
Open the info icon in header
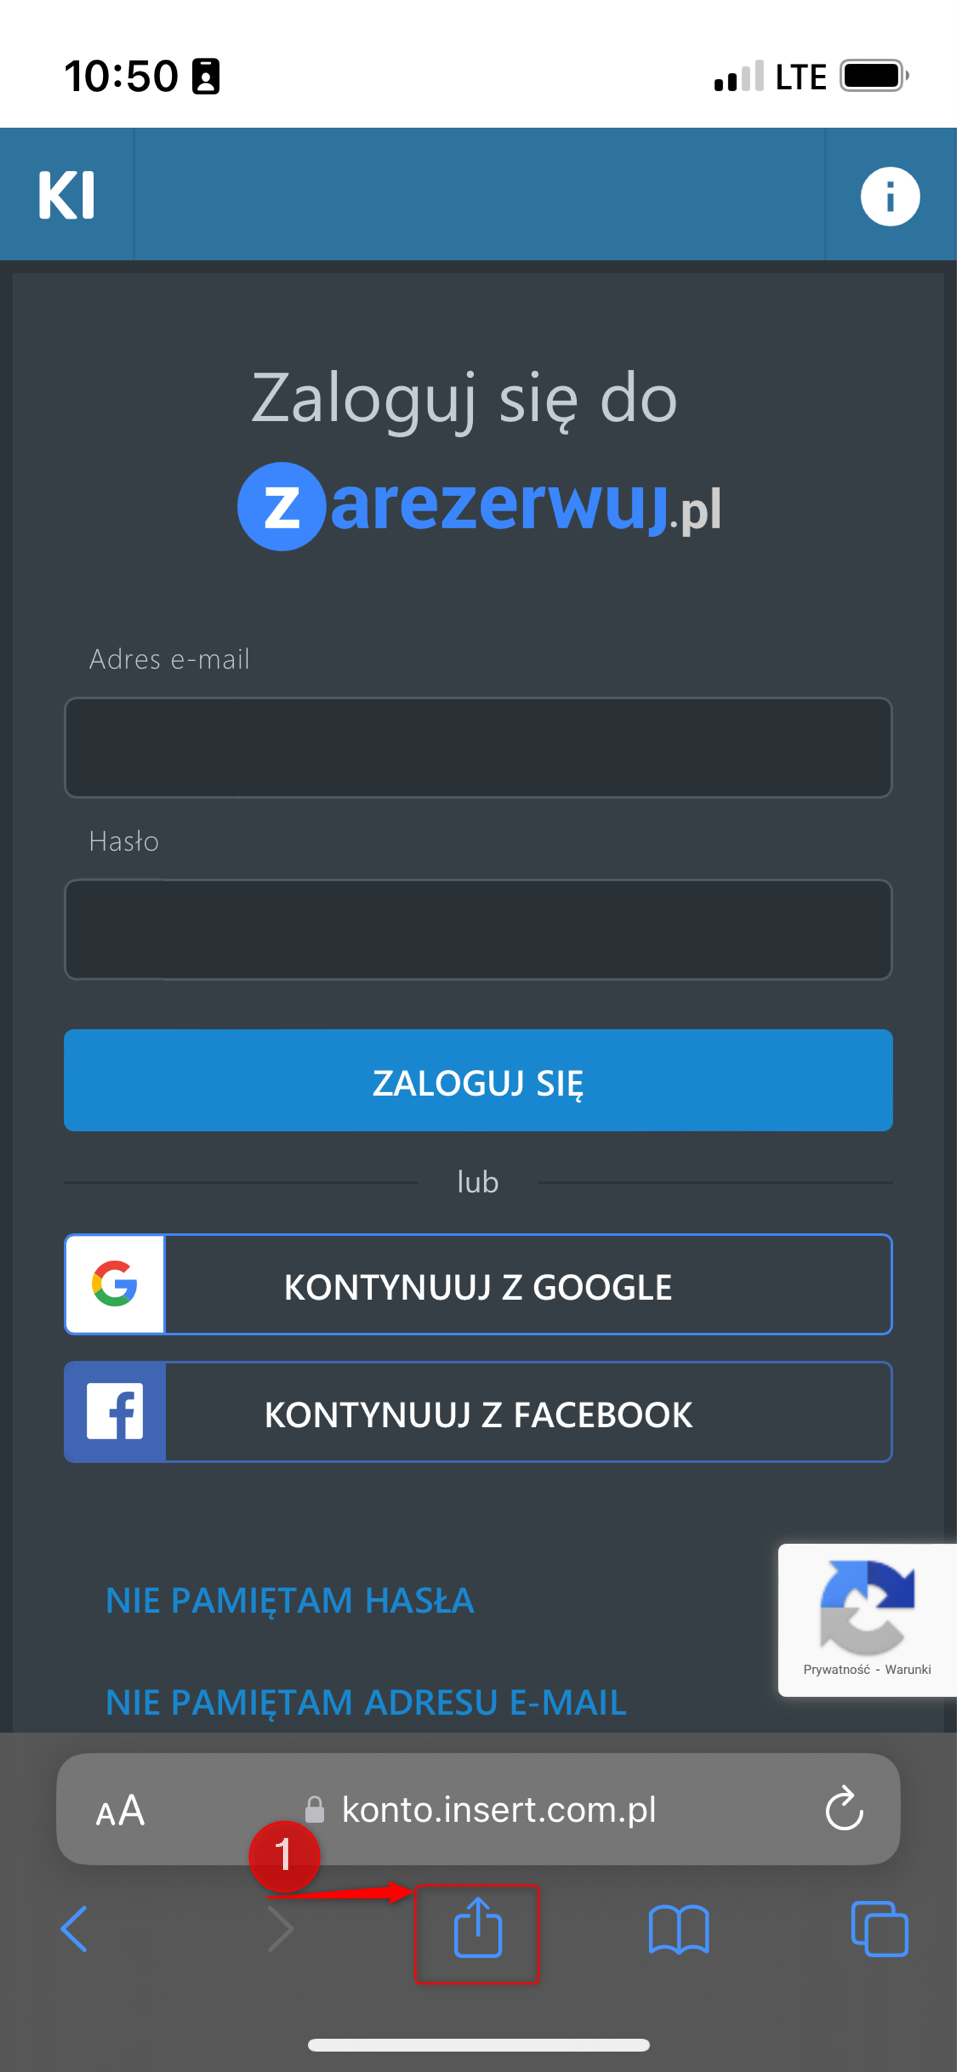889,196
